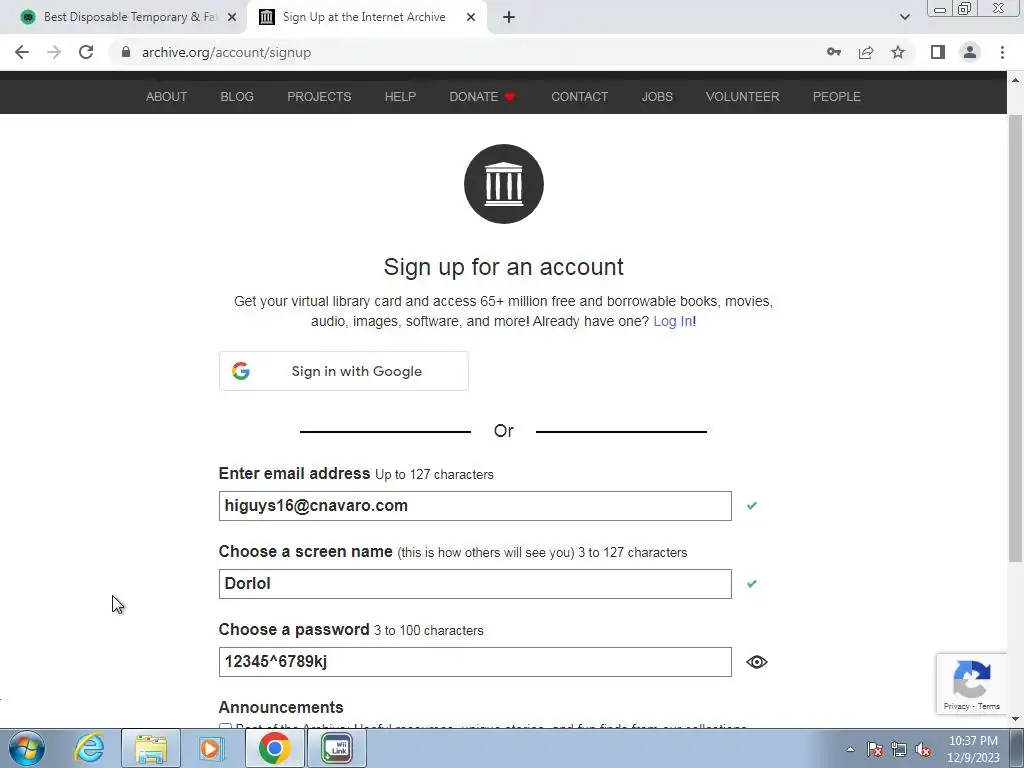
Task: Bookmark this page with star icon
Action: (898, 52)
